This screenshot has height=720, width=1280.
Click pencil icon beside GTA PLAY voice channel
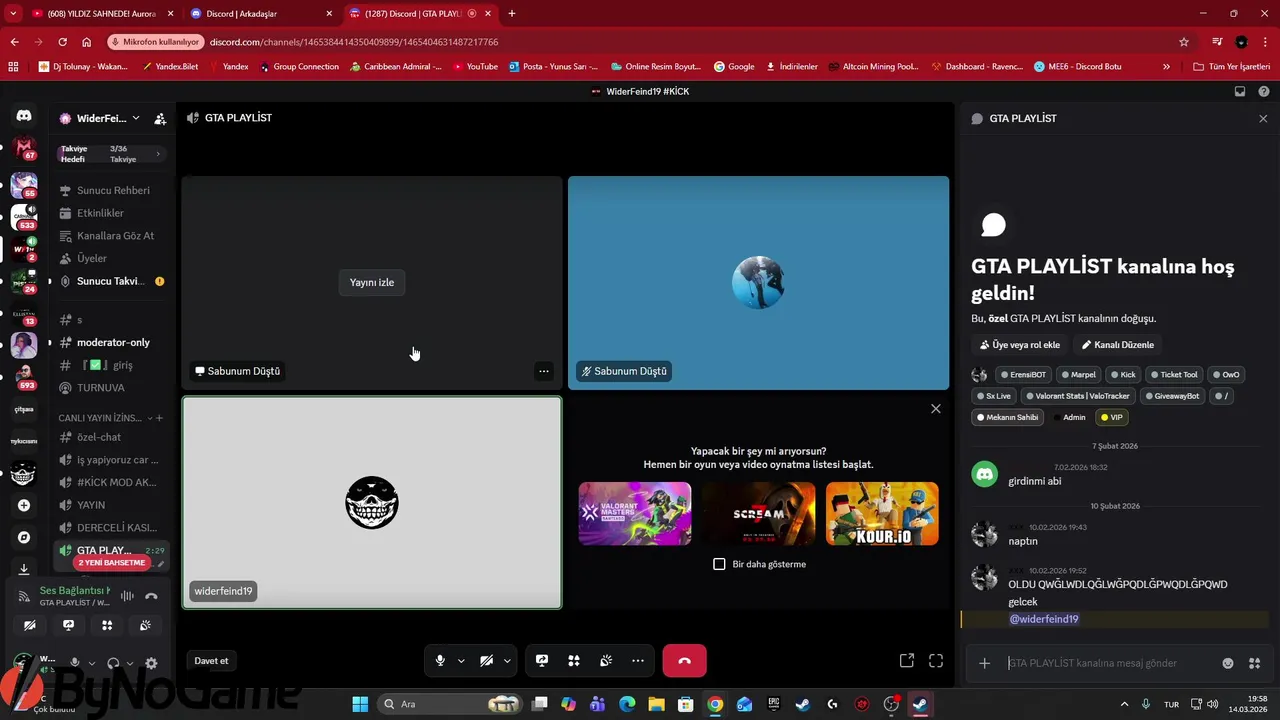point(161,564)
